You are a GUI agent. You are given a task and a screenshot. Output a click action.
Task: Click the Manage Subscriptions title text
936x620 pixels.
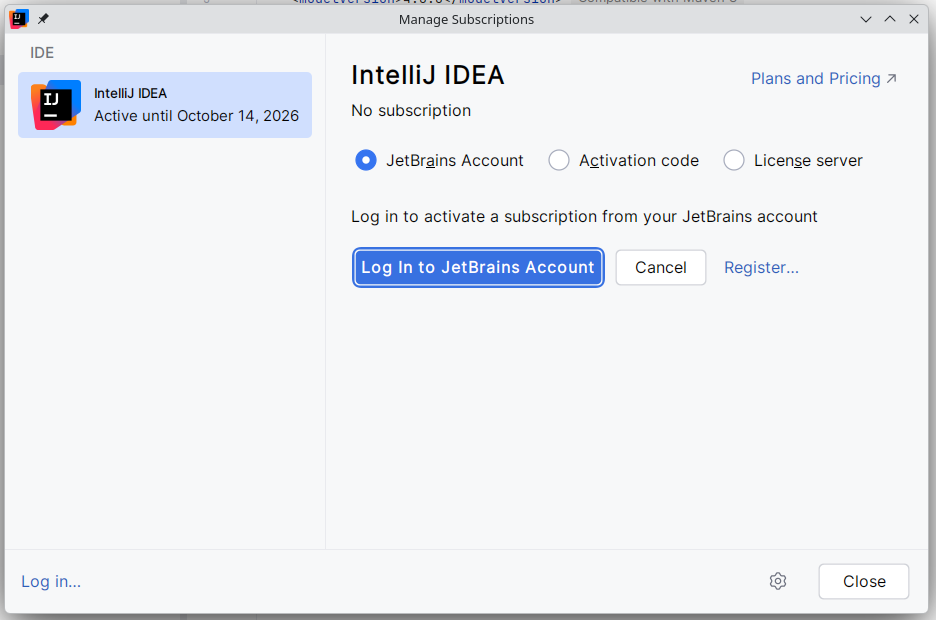(466, 19)
